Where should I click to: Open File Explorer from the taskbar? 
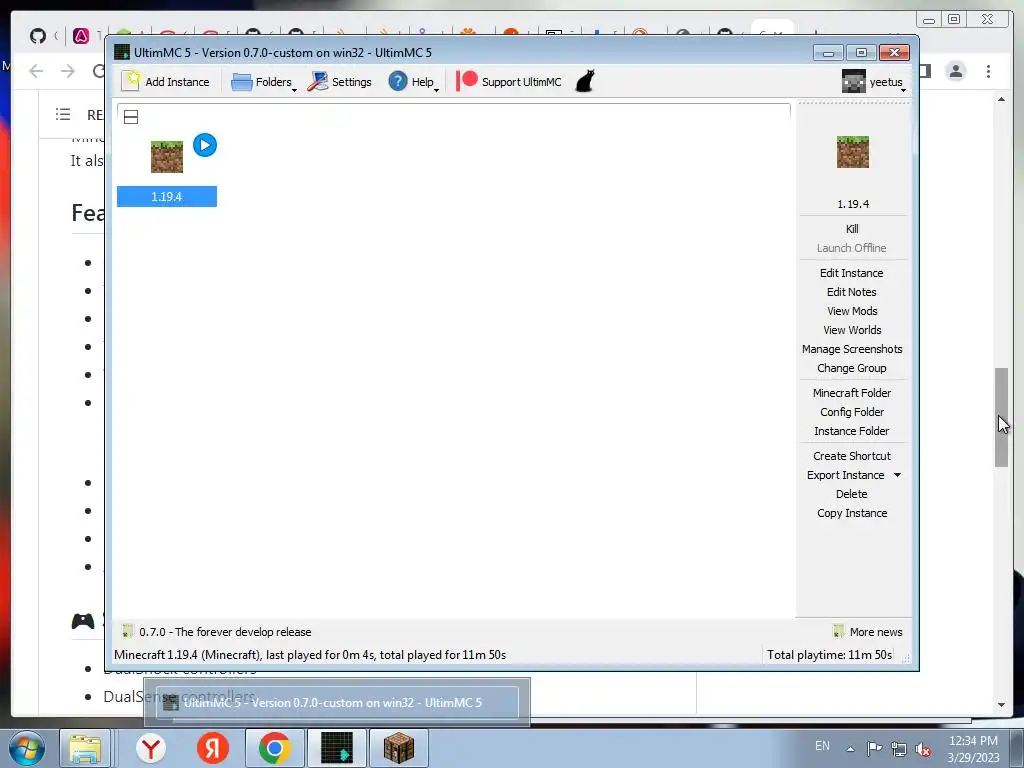[85, 748]
